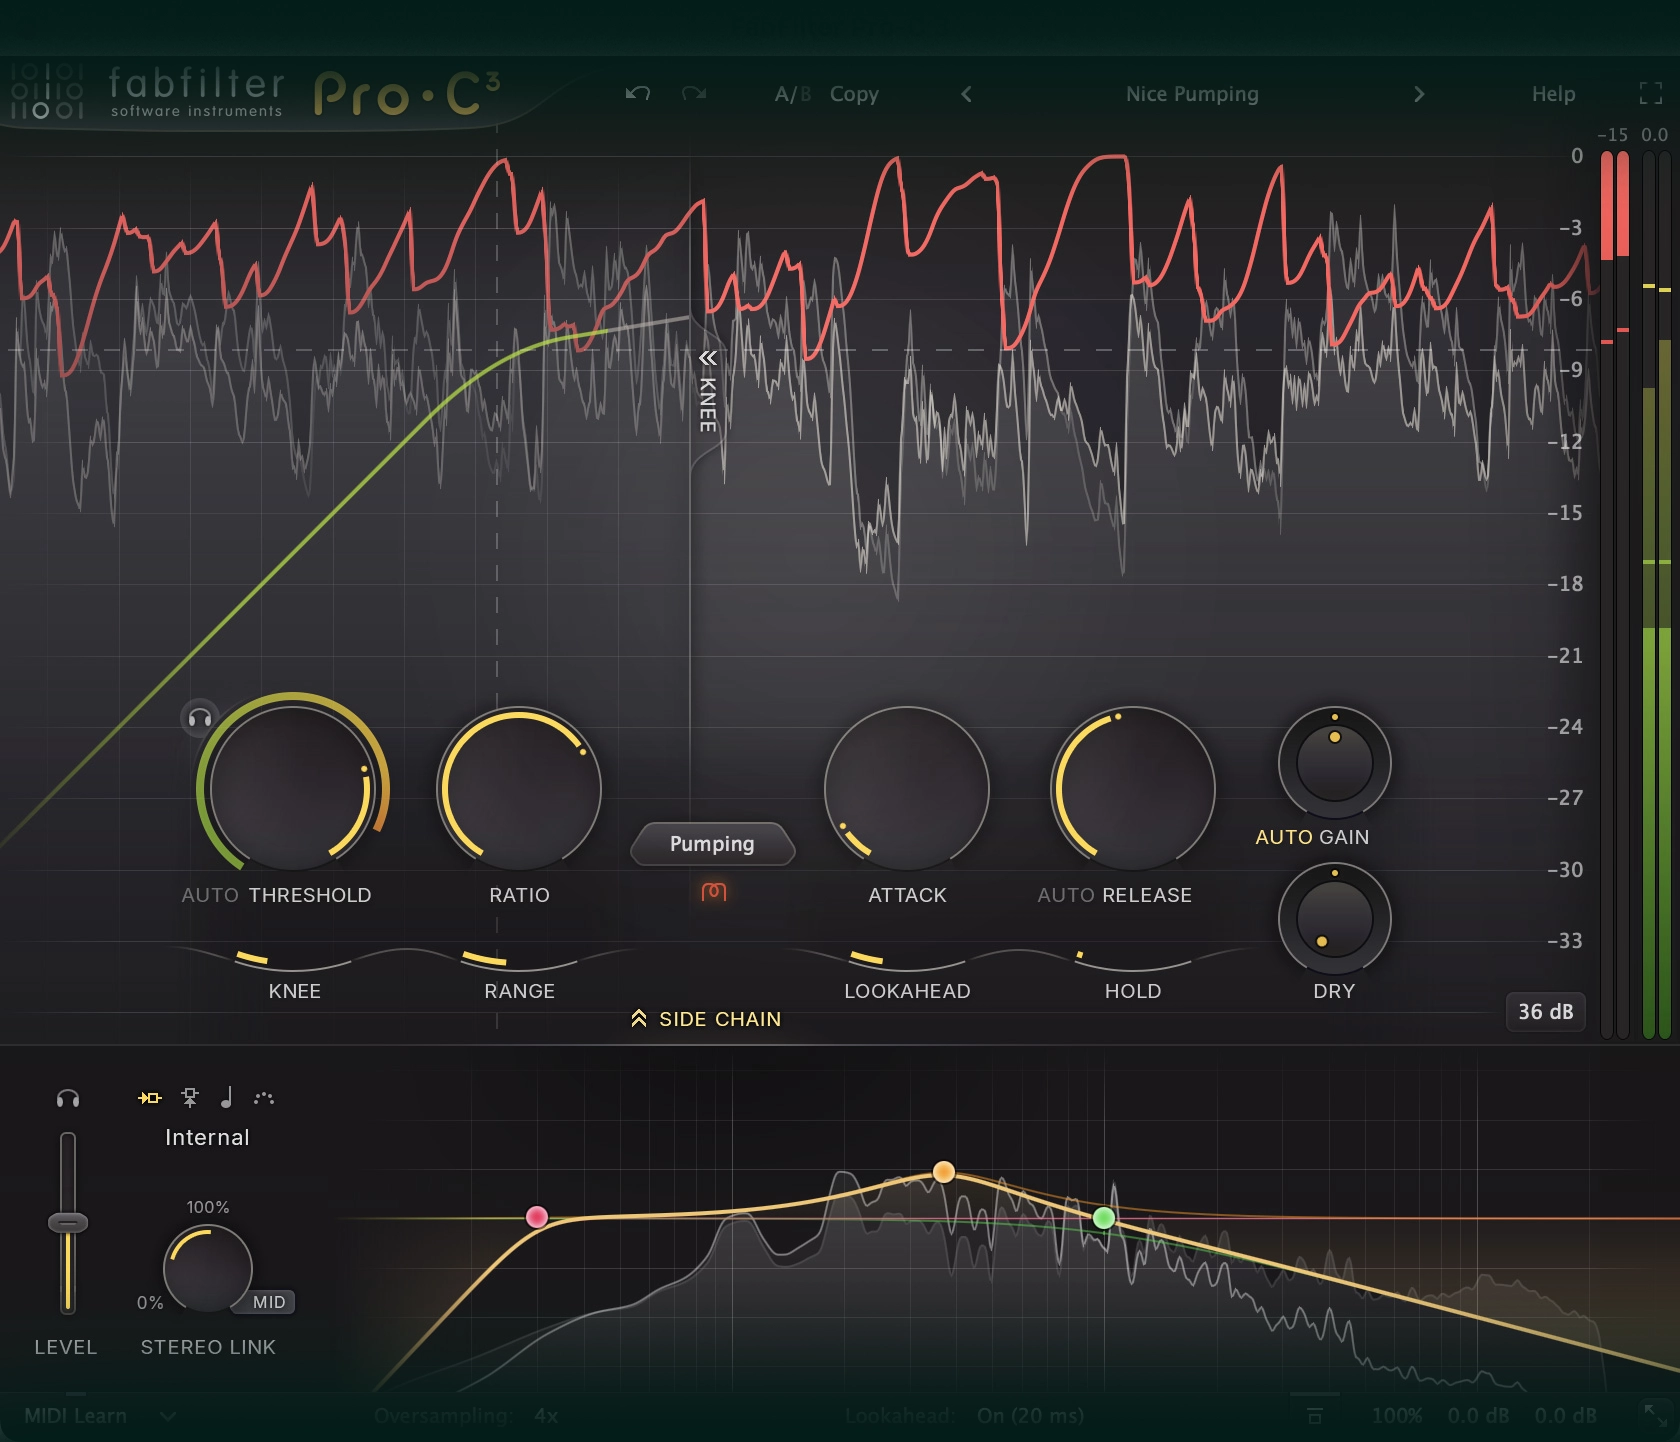1680x1442 pixels.
Task: Click the output options icon in bottom bar
Action: [1315, 1416]
